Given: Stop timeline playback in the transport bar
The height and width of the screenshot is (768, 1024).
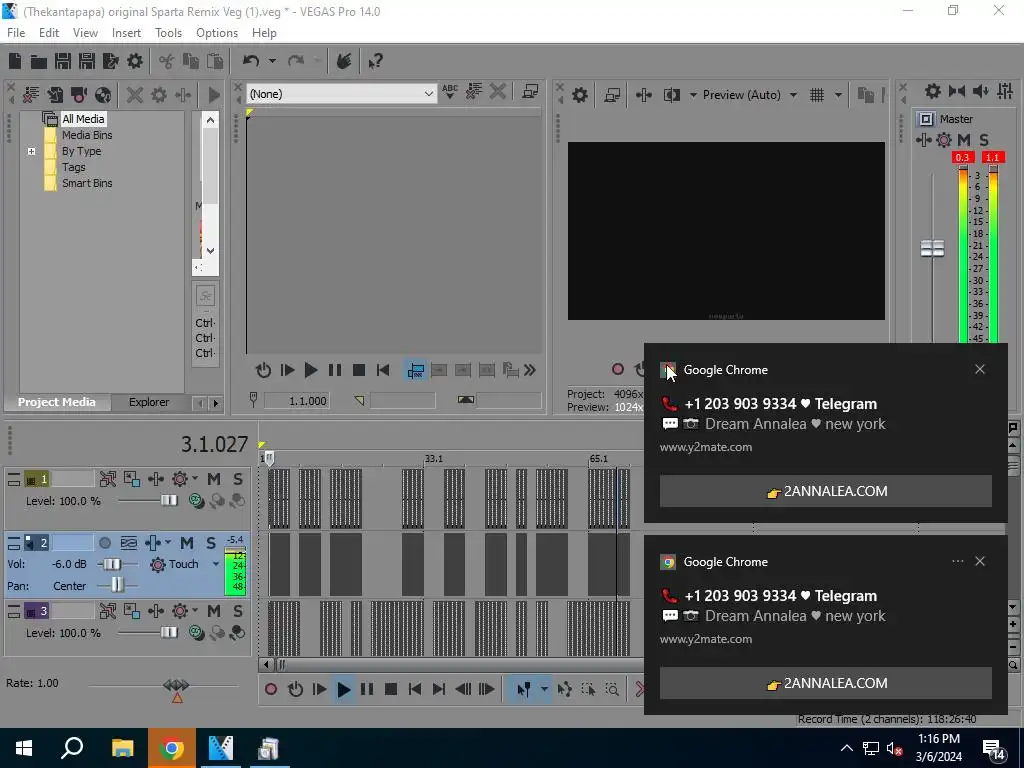Looking at the screenshot, I should 391,689.
